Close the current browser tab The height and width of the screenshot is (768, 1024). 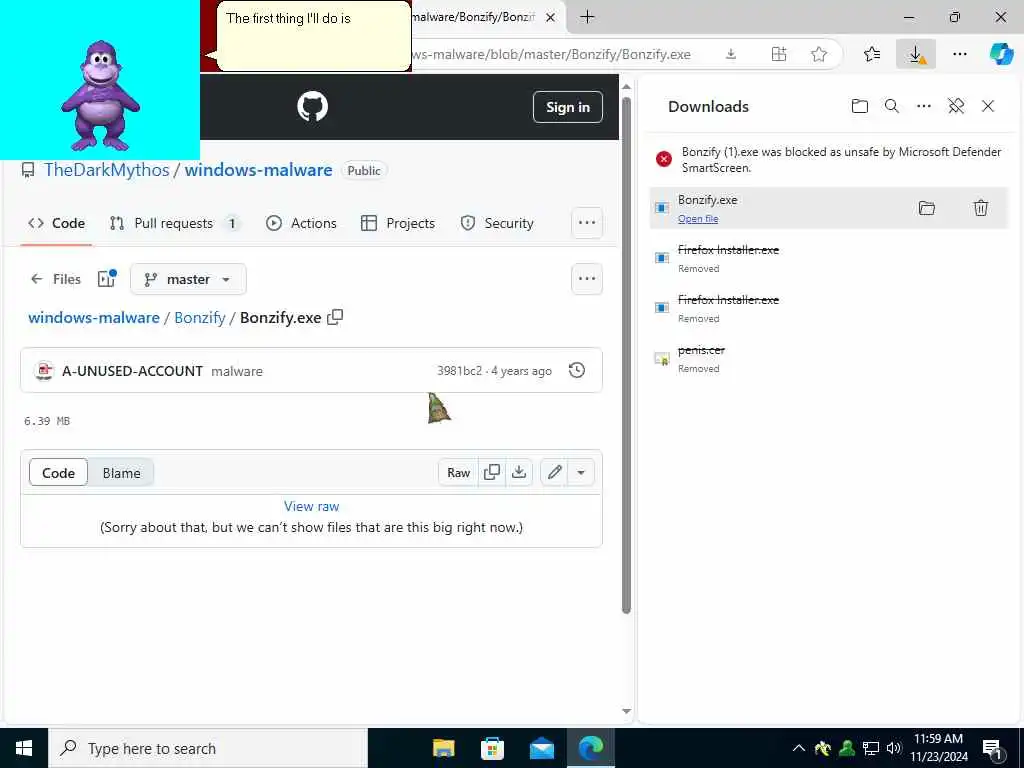(551, 18)
